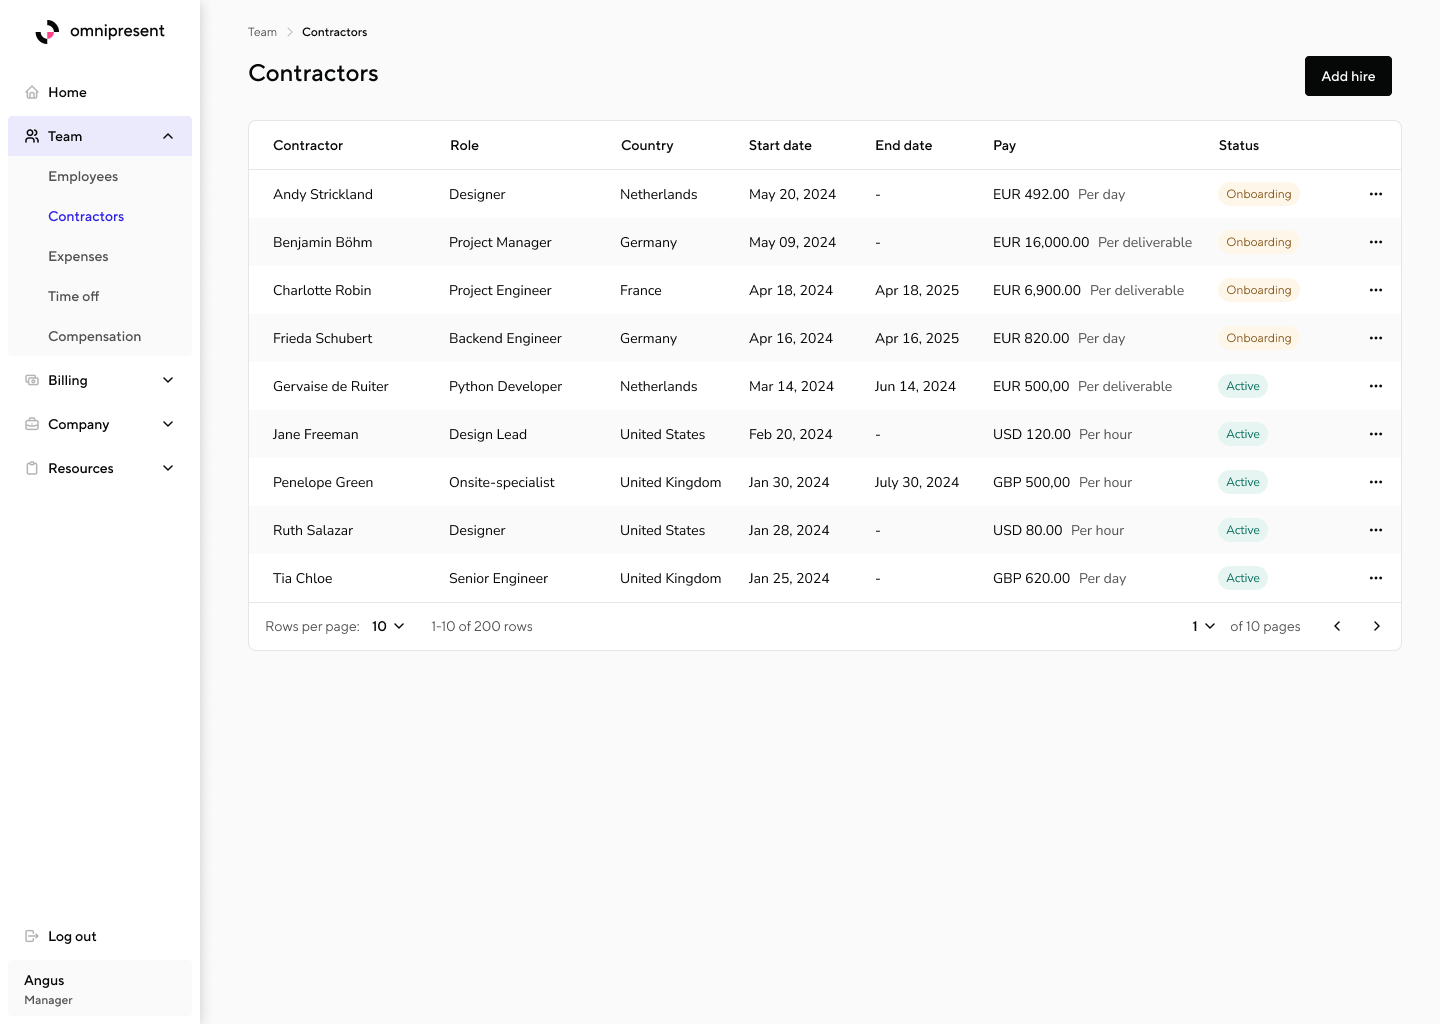Click the Home house icon
Image resolution: width=1440 pixels, height=1024 pixels.
coord(32,92)
